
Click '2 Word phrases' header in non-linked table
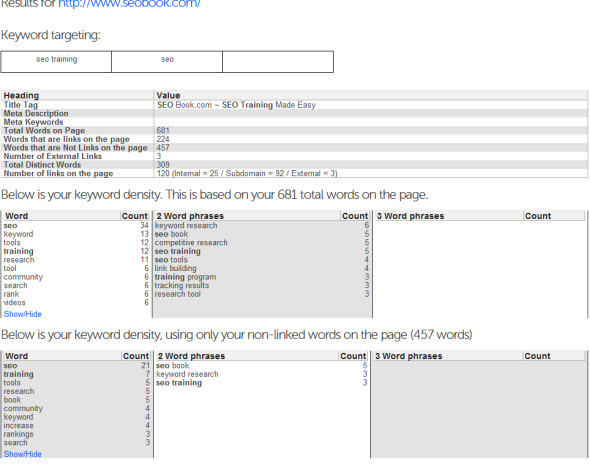[x=191, y=356]
